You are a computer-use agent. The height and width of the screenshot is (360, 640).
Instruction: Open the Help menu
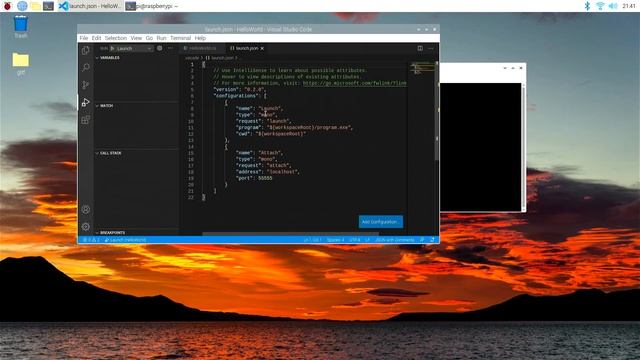(x=200, y=38)
